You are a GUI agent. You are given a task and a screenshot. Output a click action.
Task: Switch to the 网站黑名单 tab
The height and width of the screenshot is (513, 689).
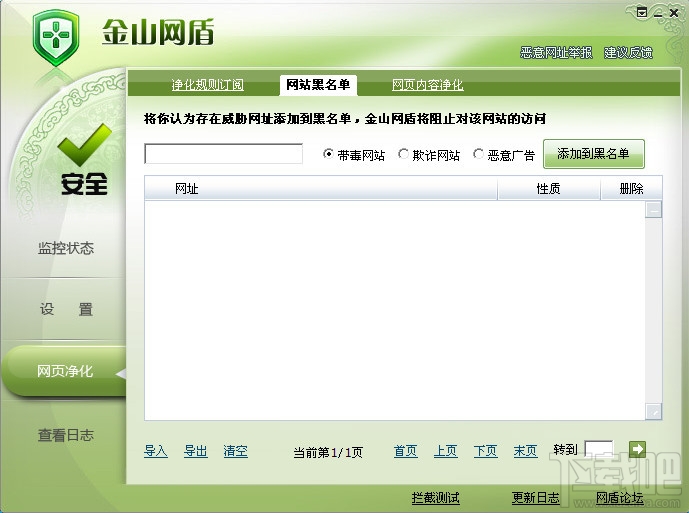coord(318,84)
